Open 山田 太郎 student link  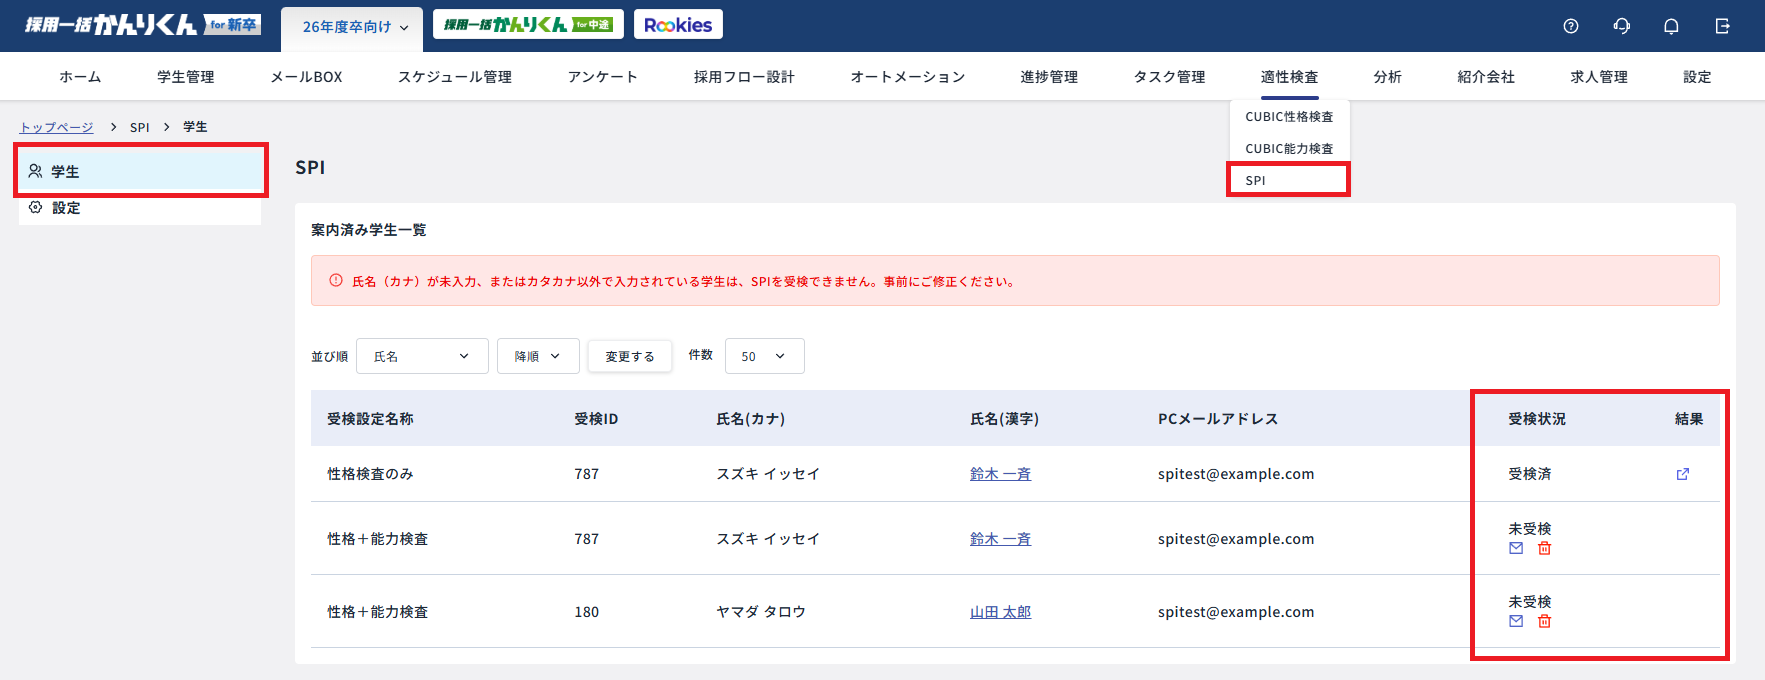click(x=1000, y=612)
